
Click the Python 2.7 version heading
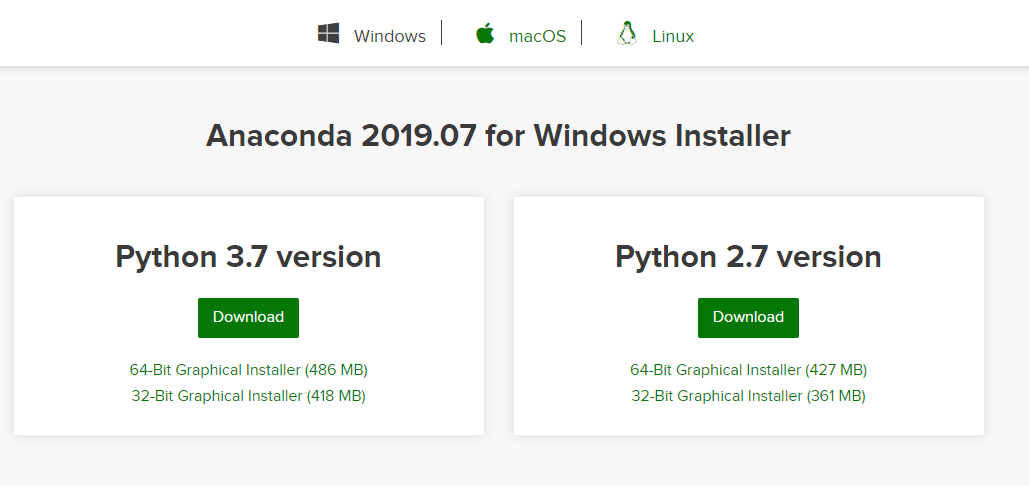tap(748, 257)
